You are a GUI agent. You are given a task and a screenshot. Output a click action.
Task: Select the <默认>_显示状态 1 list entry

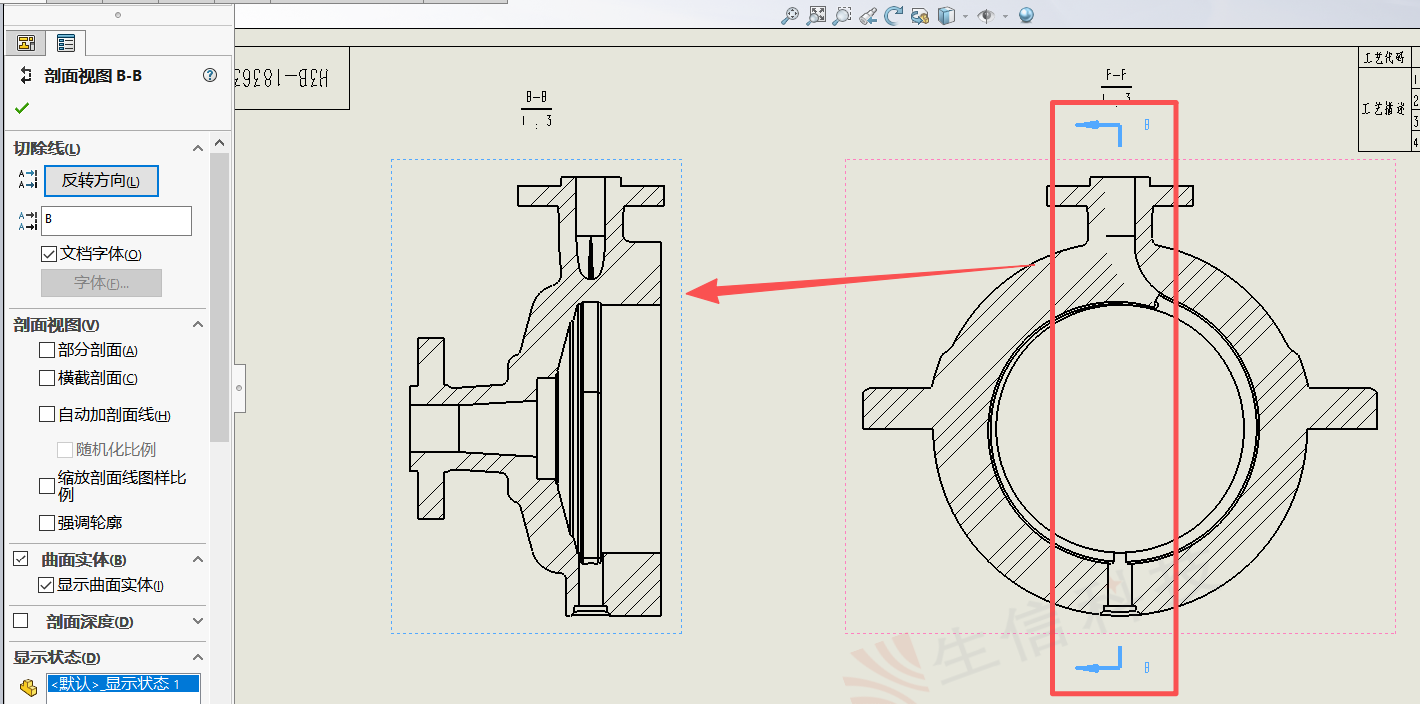[123, 684]
